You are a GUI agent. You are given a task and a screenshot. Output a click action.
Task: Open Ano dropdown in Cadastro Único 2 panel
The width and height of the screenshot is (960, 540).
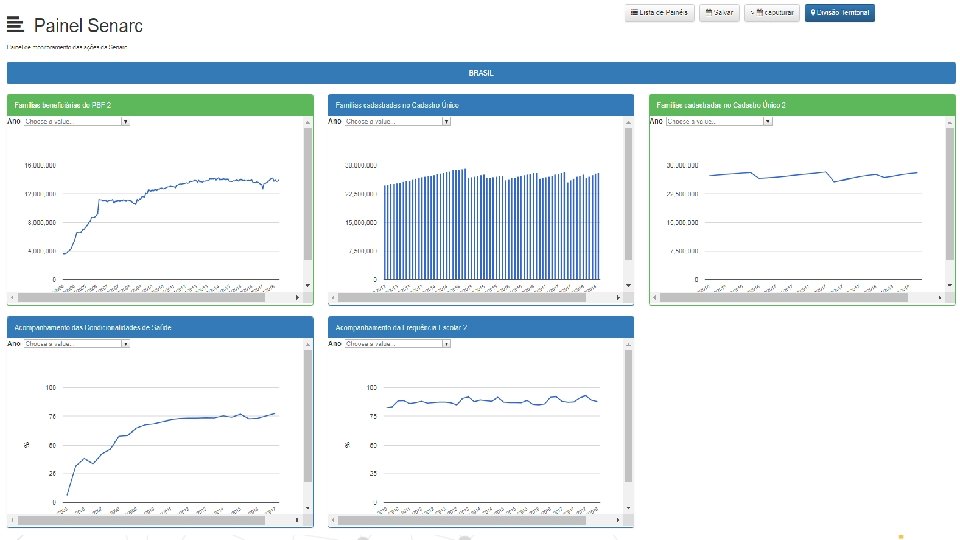point(719,121)
